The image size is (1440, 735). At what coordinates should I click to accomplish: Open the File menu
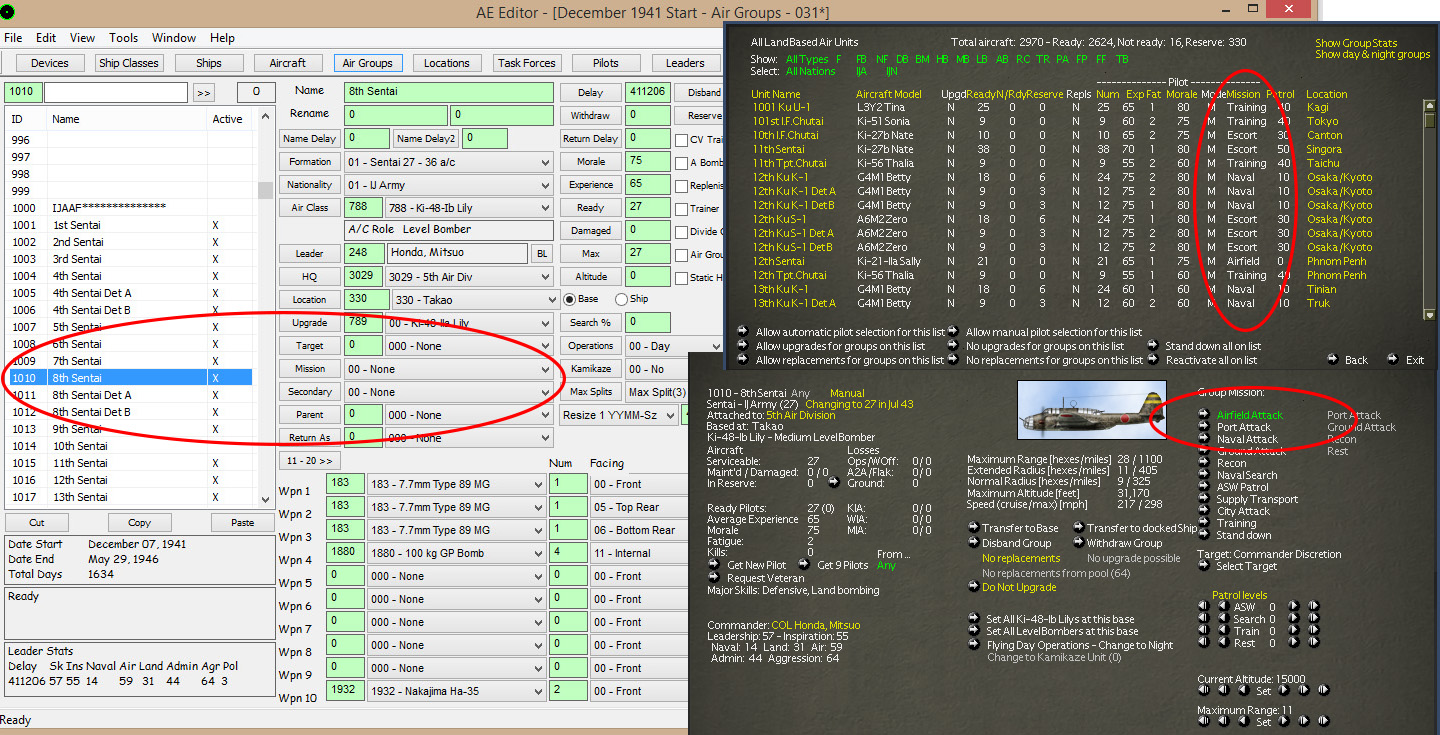click(x=13, y=38)
